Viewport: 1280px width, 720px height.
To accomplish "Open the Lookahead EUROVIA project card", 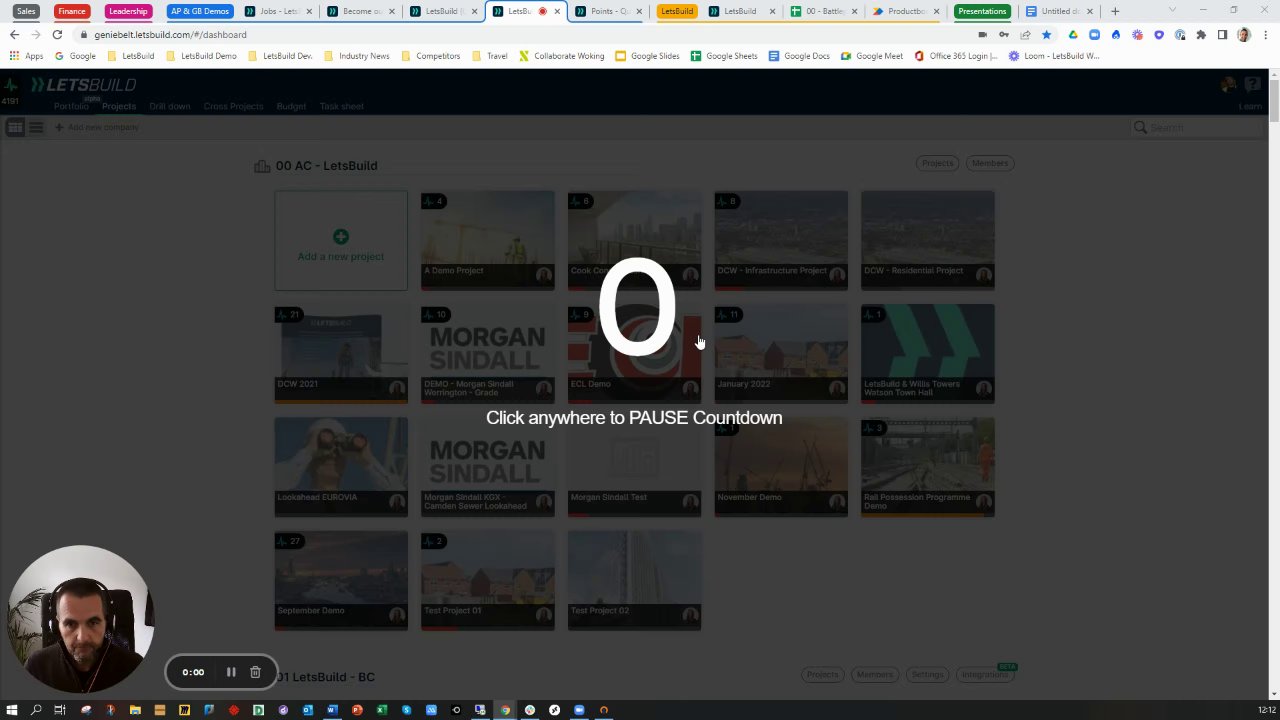I will point(341,467).
